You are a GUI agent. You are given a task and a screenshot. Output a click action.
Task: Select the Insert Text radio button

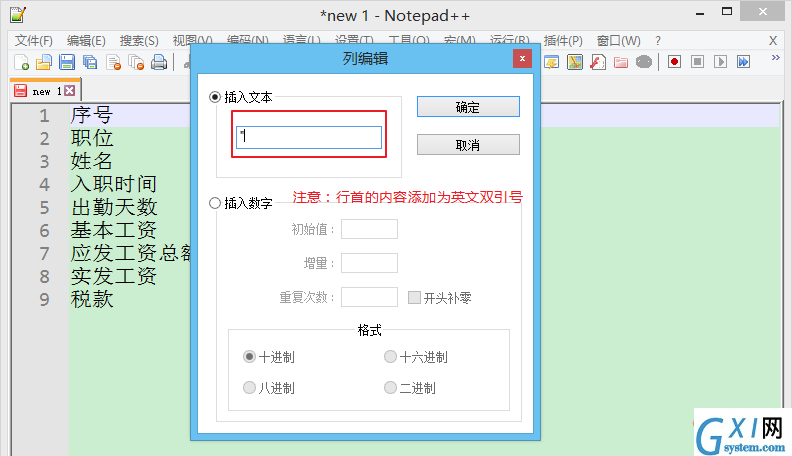215,96
